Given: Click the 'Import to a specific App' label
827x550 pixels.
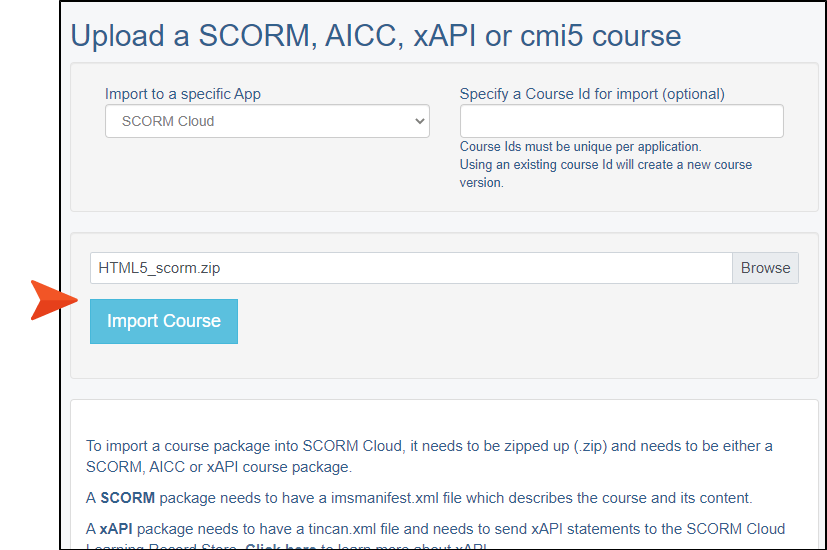Looking at the screenshot, I should click(182, 94).
